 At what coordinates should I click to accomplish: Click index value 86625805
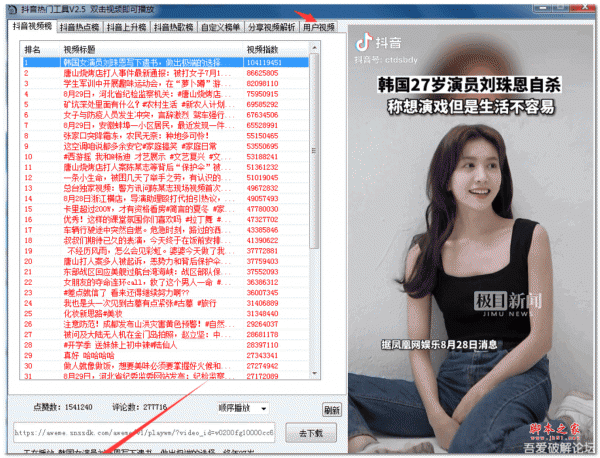click(262, 73)
